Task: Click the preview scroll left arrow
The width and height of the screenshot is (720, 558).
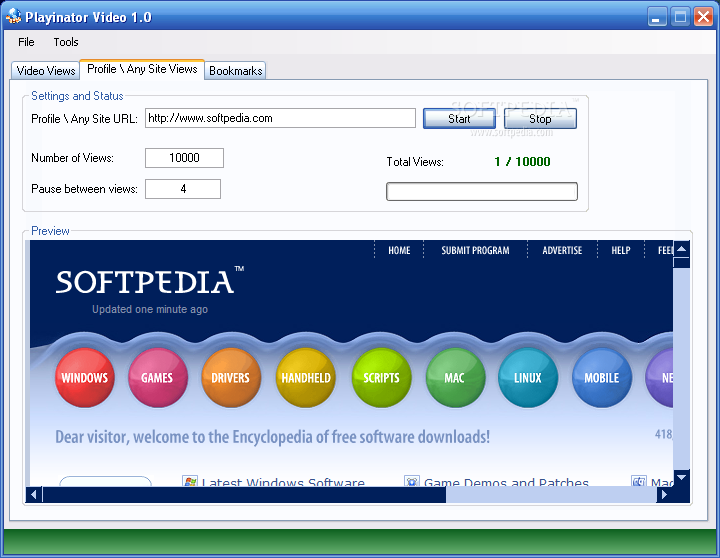Action: point(34,495)
